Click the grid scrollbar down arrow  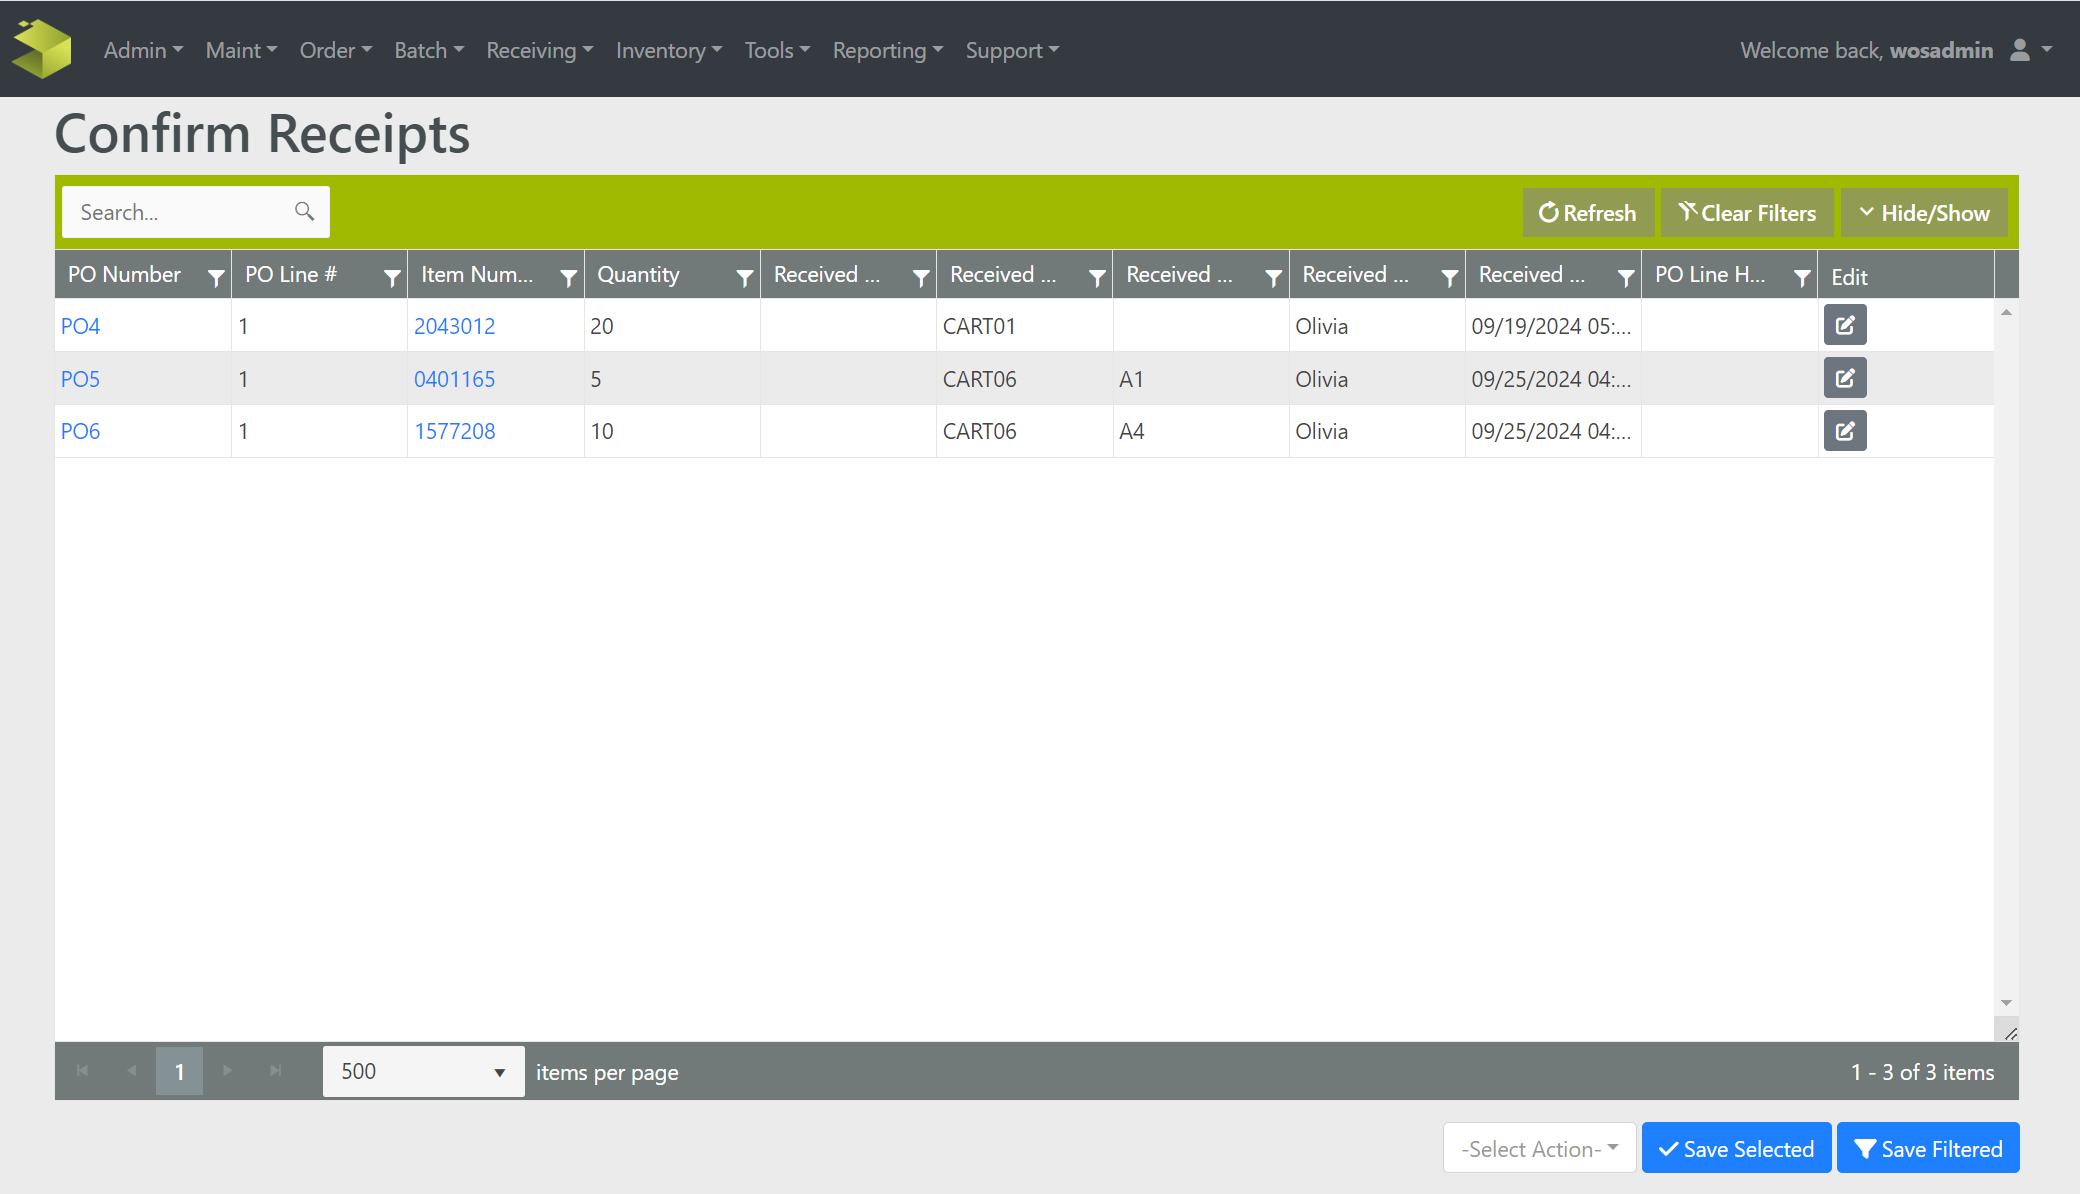click(2006, 1003)
